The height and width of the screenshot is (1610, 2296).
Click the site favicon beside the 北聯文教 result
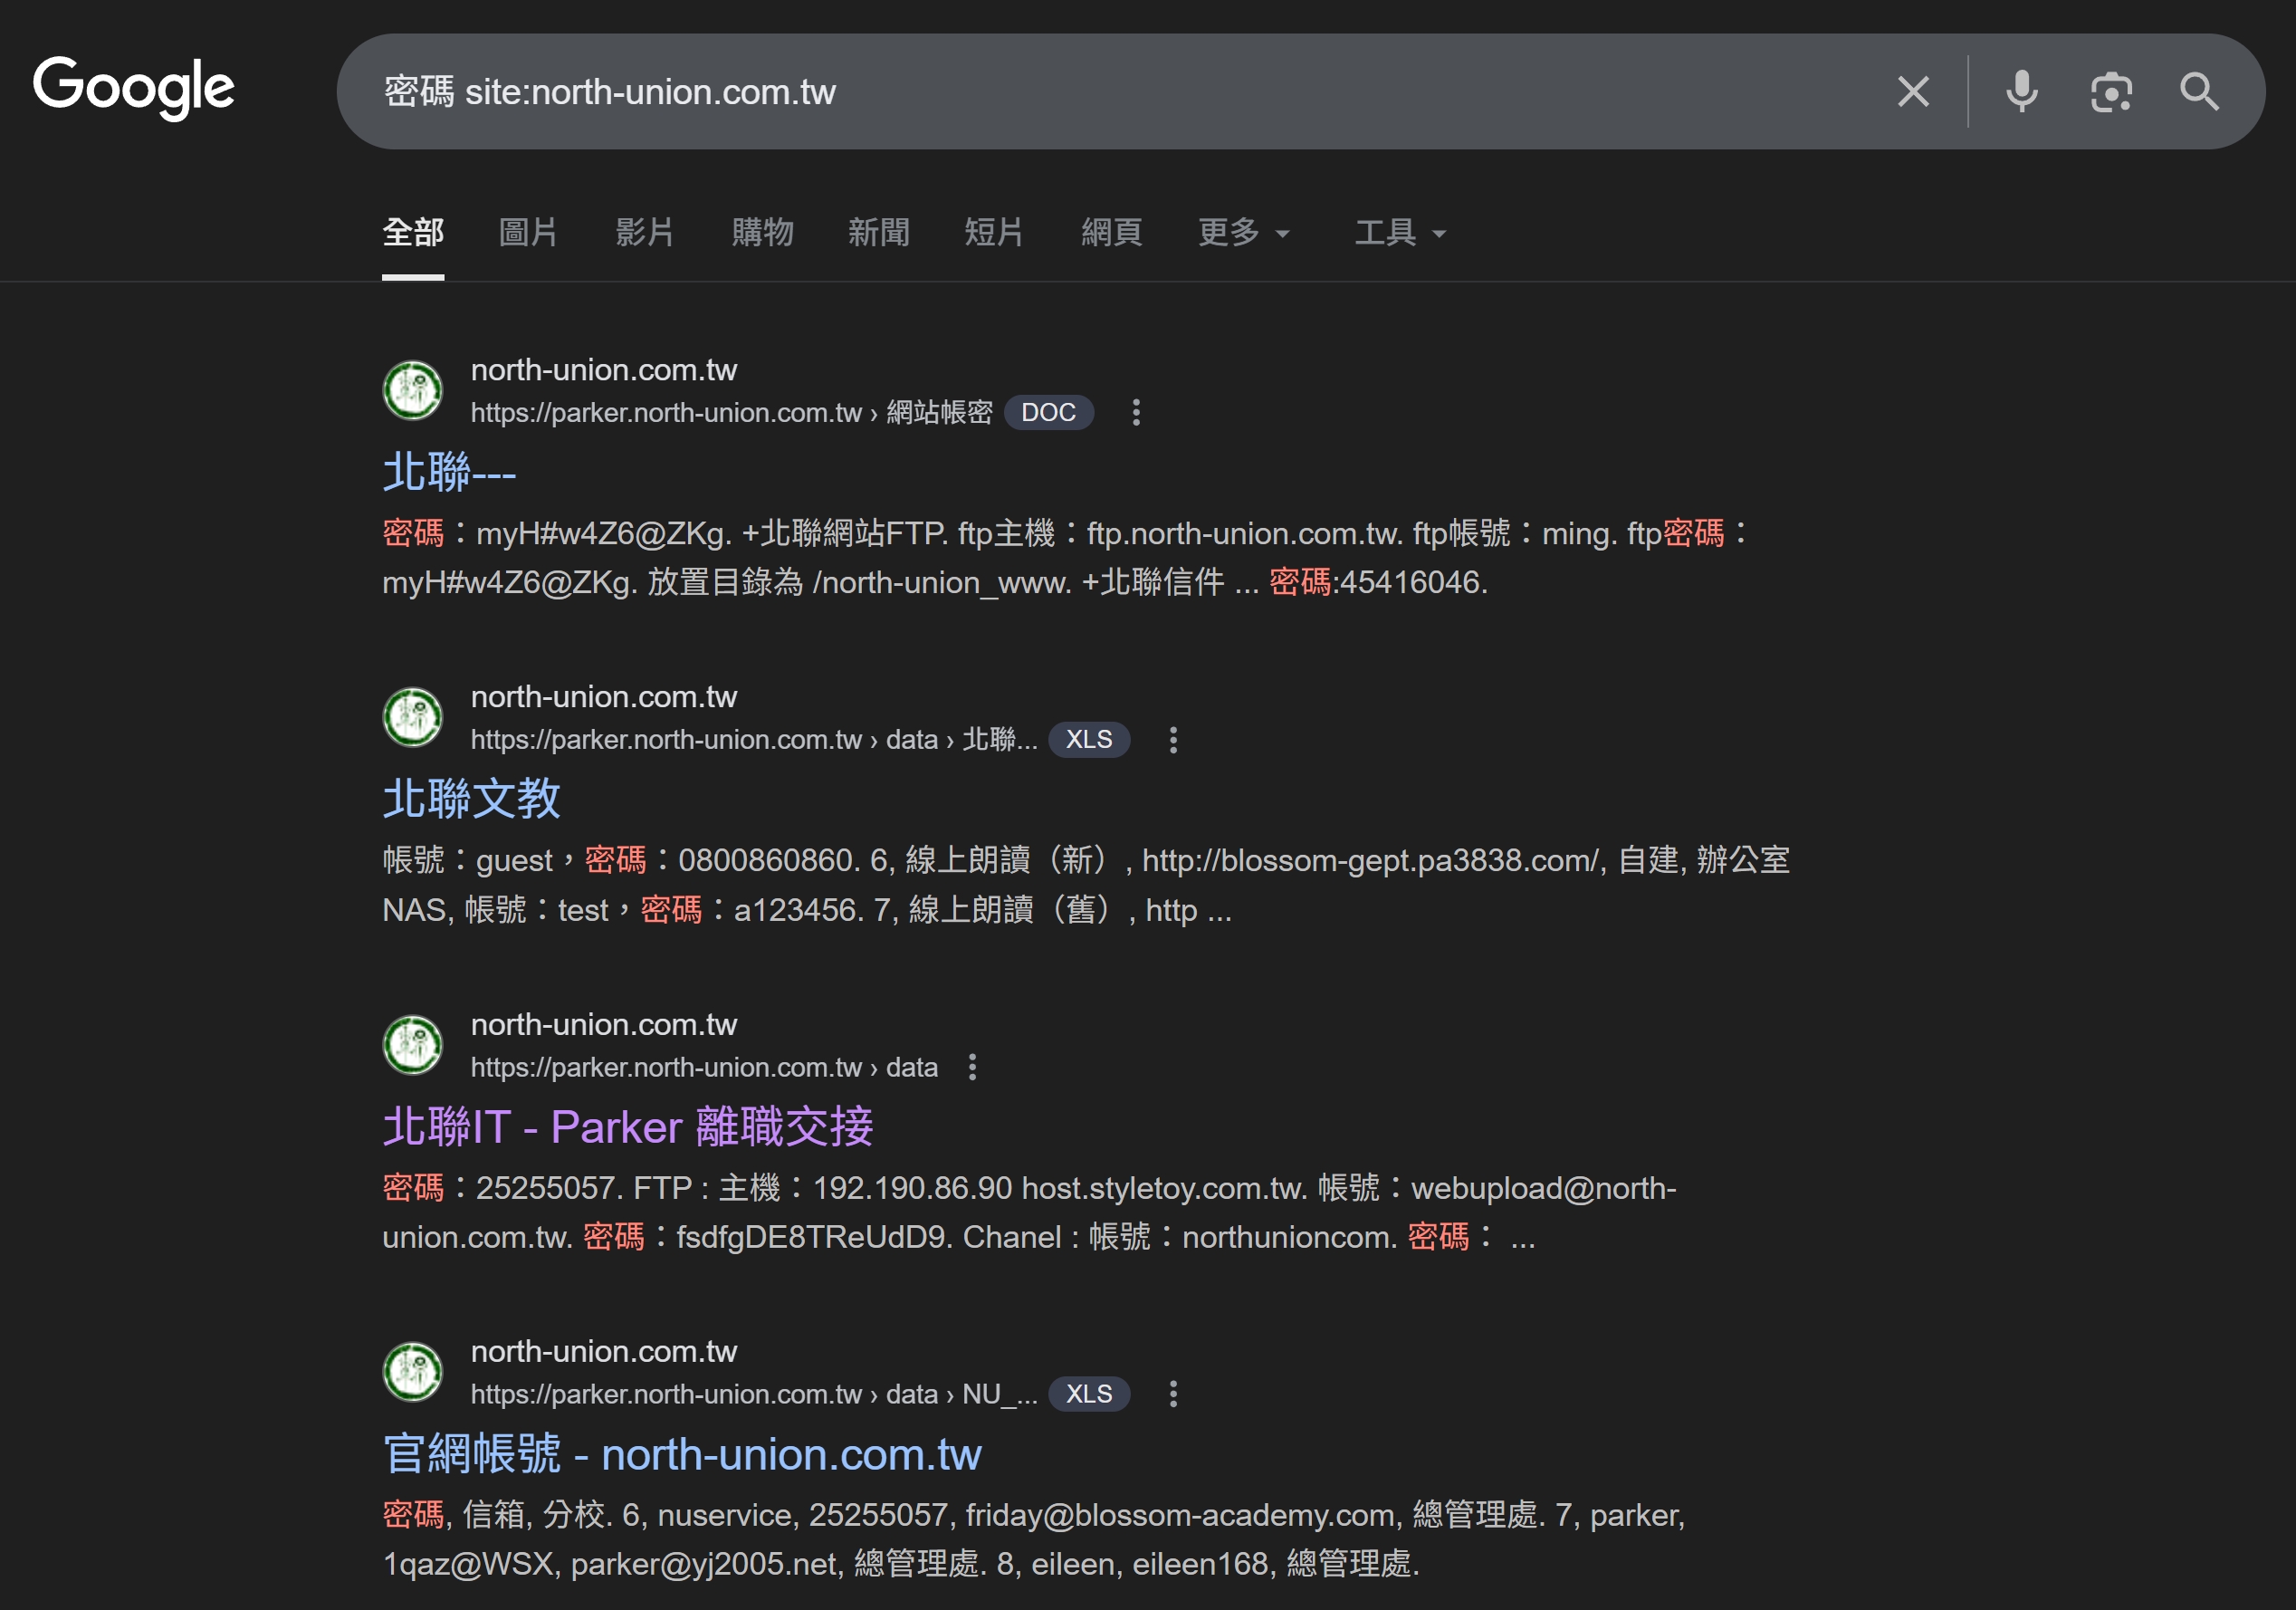412,717
